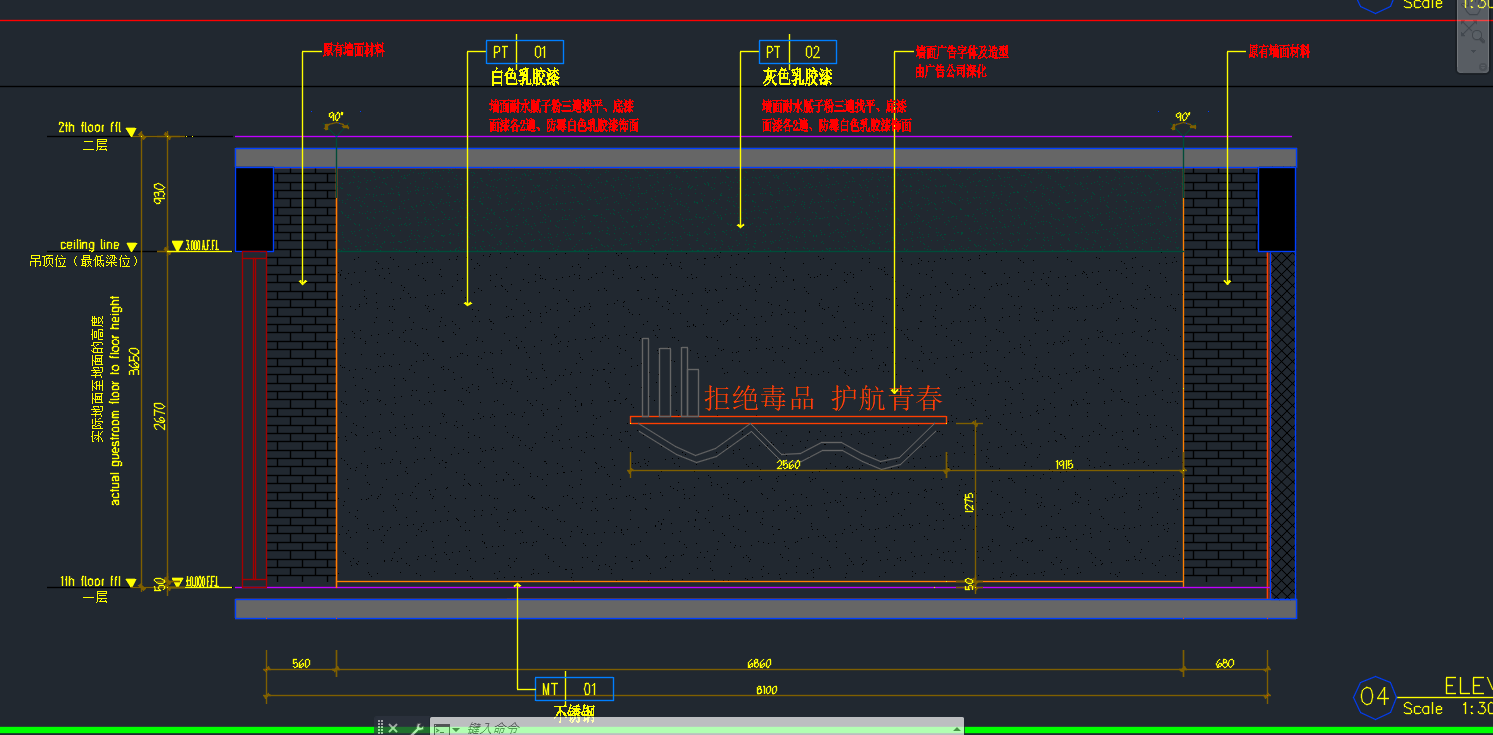The image size is (1493, 735).
Task: Select the "ELEV" title text
Action: pyautogui.click(x=1468, y=685)
